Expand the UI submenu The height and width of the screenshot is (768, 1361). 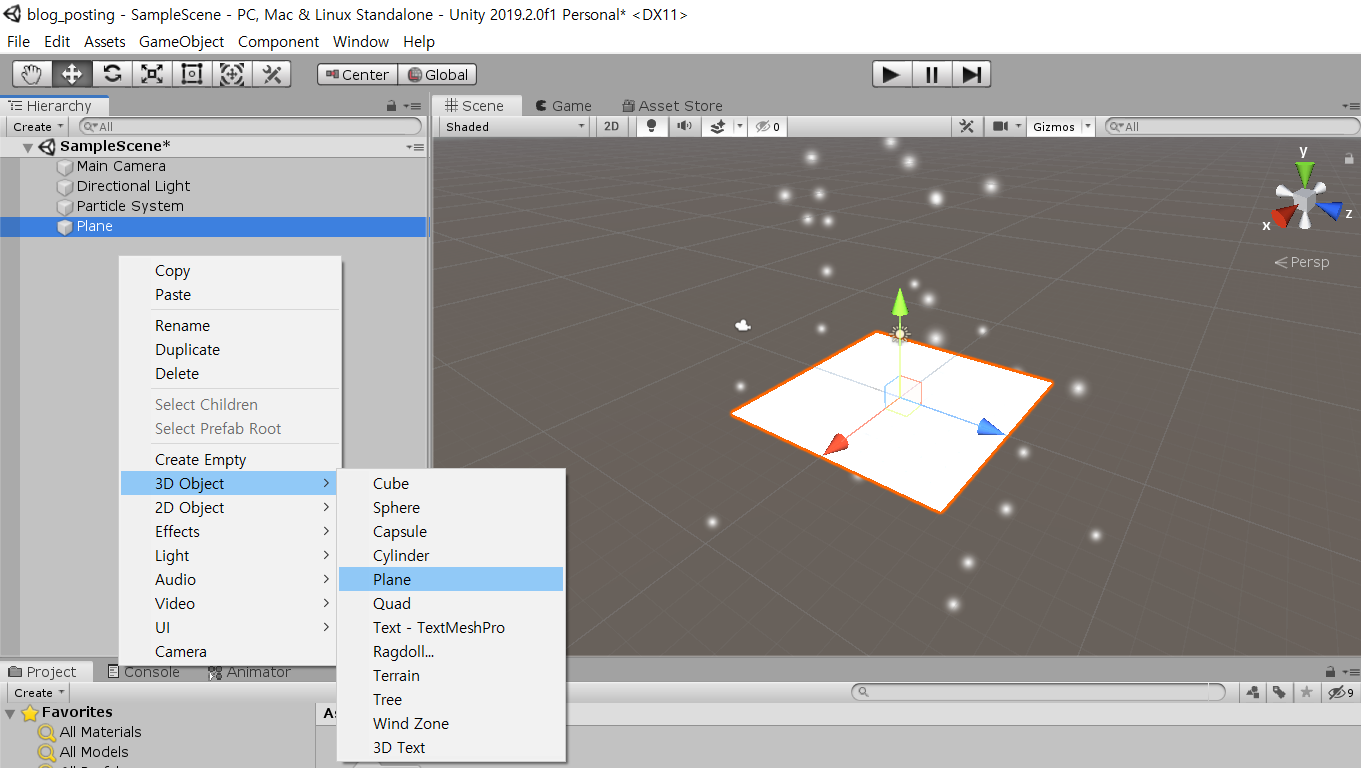tap(230, 628)
